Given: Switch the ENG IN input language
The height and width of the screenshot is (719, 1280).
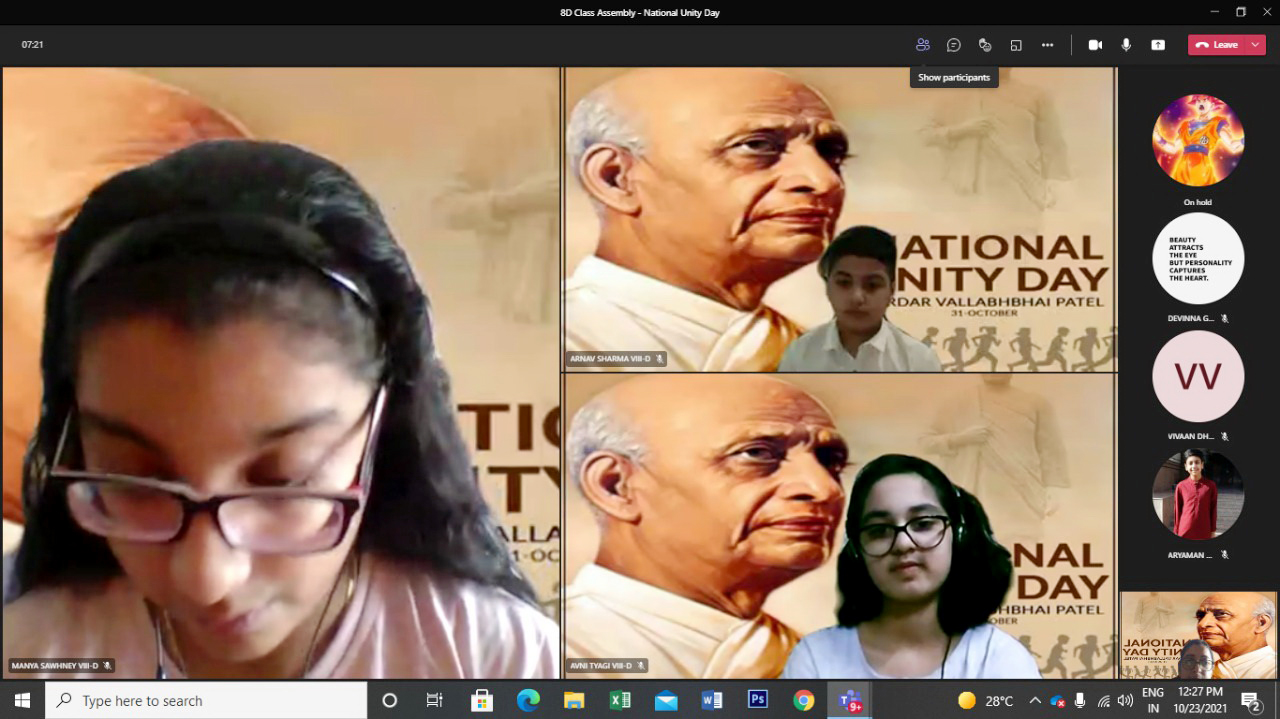Looking at the screenshot, I should pos(1153,700).
